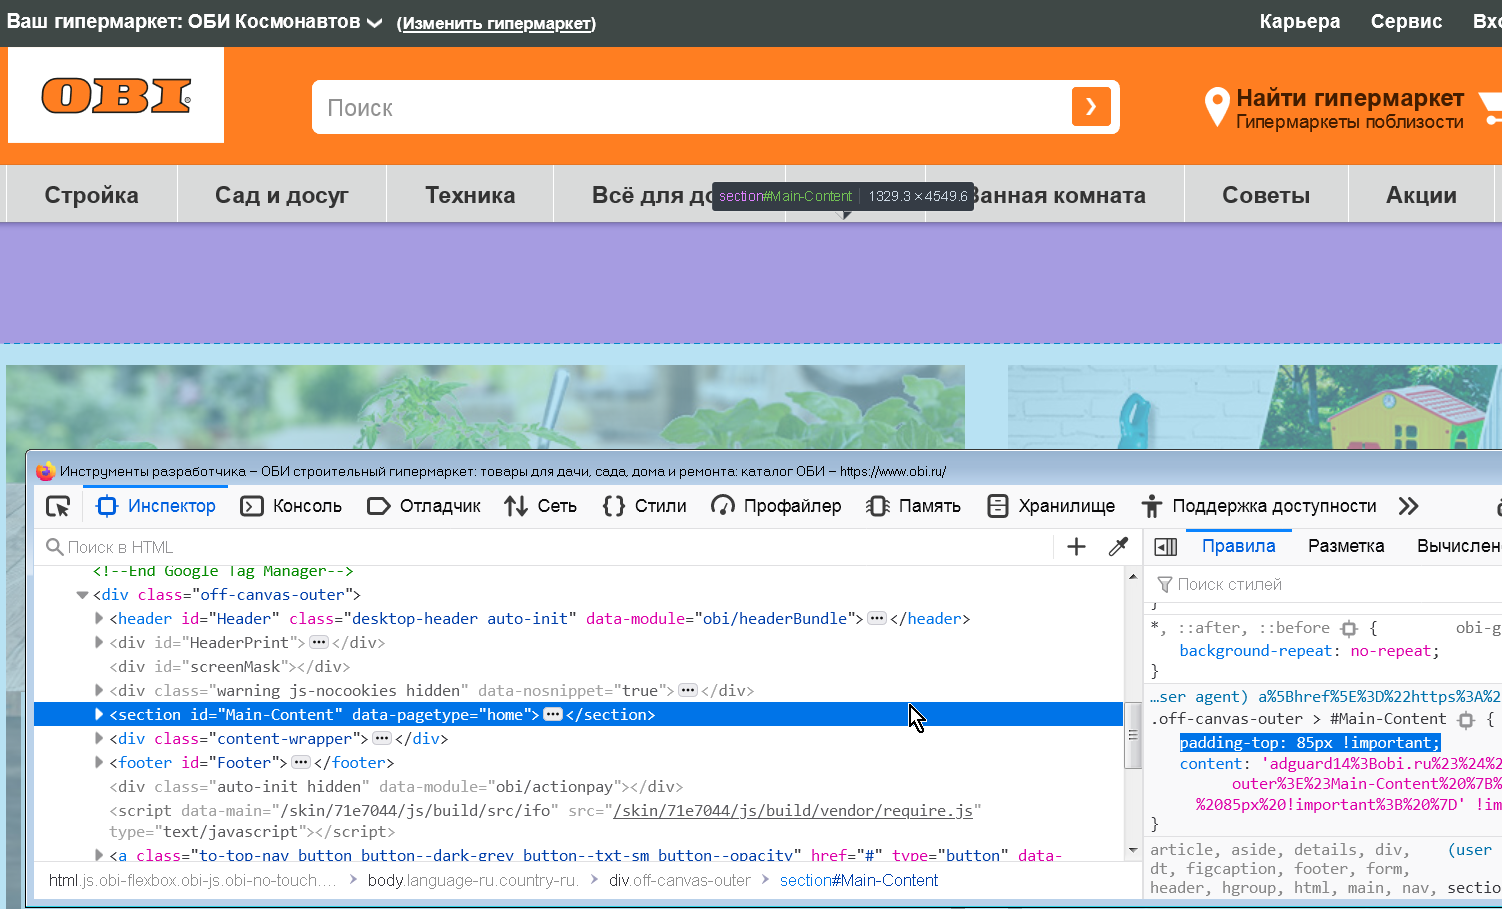Select the element picker tool in DevTools

click(57, 506)
